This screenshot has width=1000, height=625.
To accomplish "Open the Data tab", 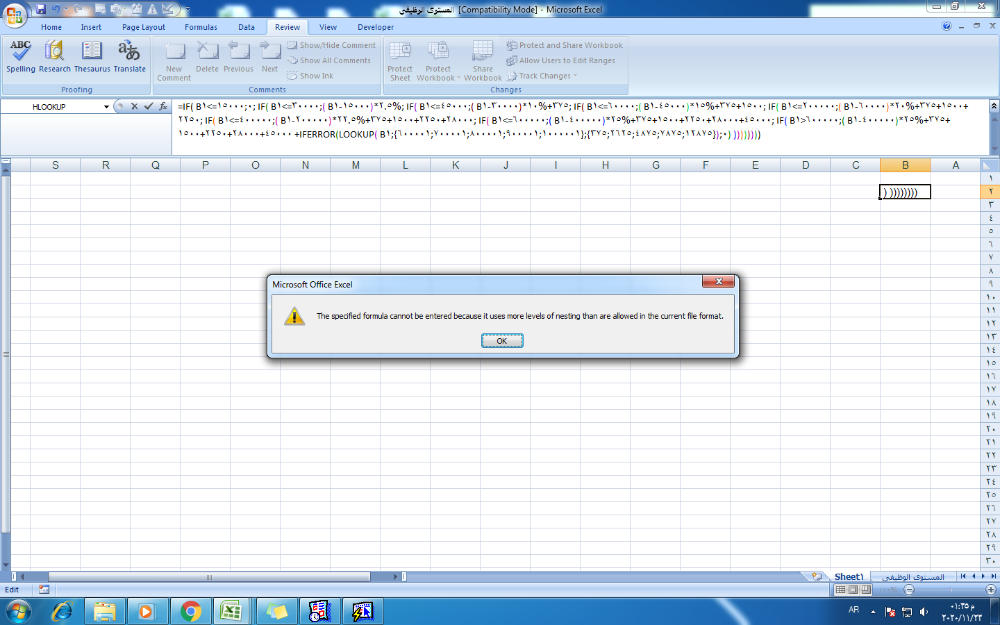I will click(x=246, y=27).
